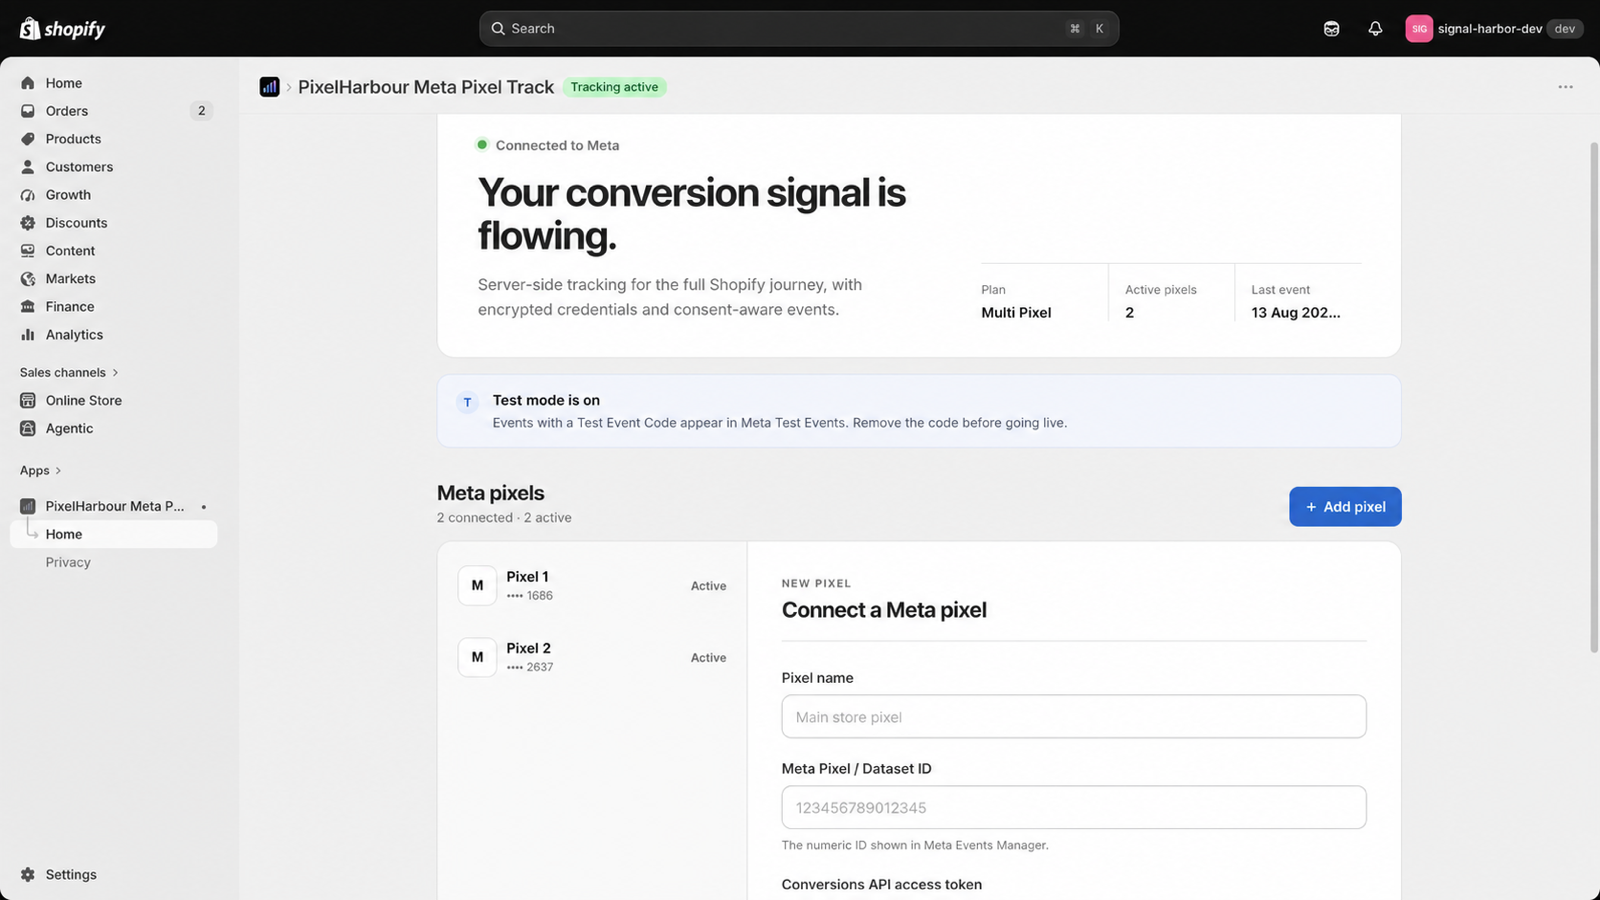Click the 'Tracking active' status badge
Viewport: 1600px width, 900px height.
pos(614,87)
